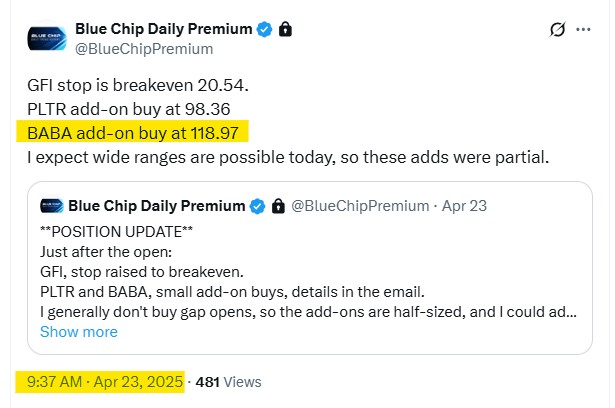Click the padlock icon in quoted post
Screen dimensions: 615x408
click(x=278, y=206)
